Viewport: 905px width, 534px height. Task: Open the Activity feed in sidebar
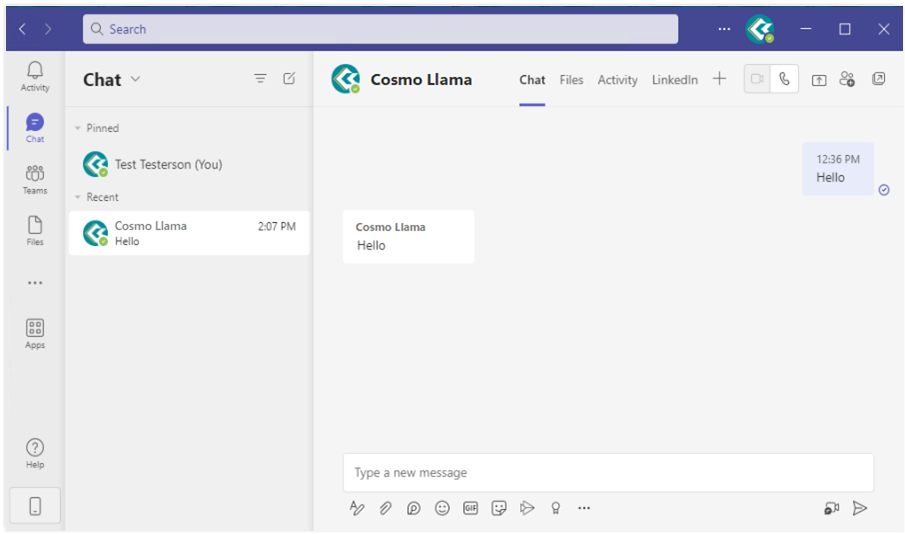click(x=35, y=76)
